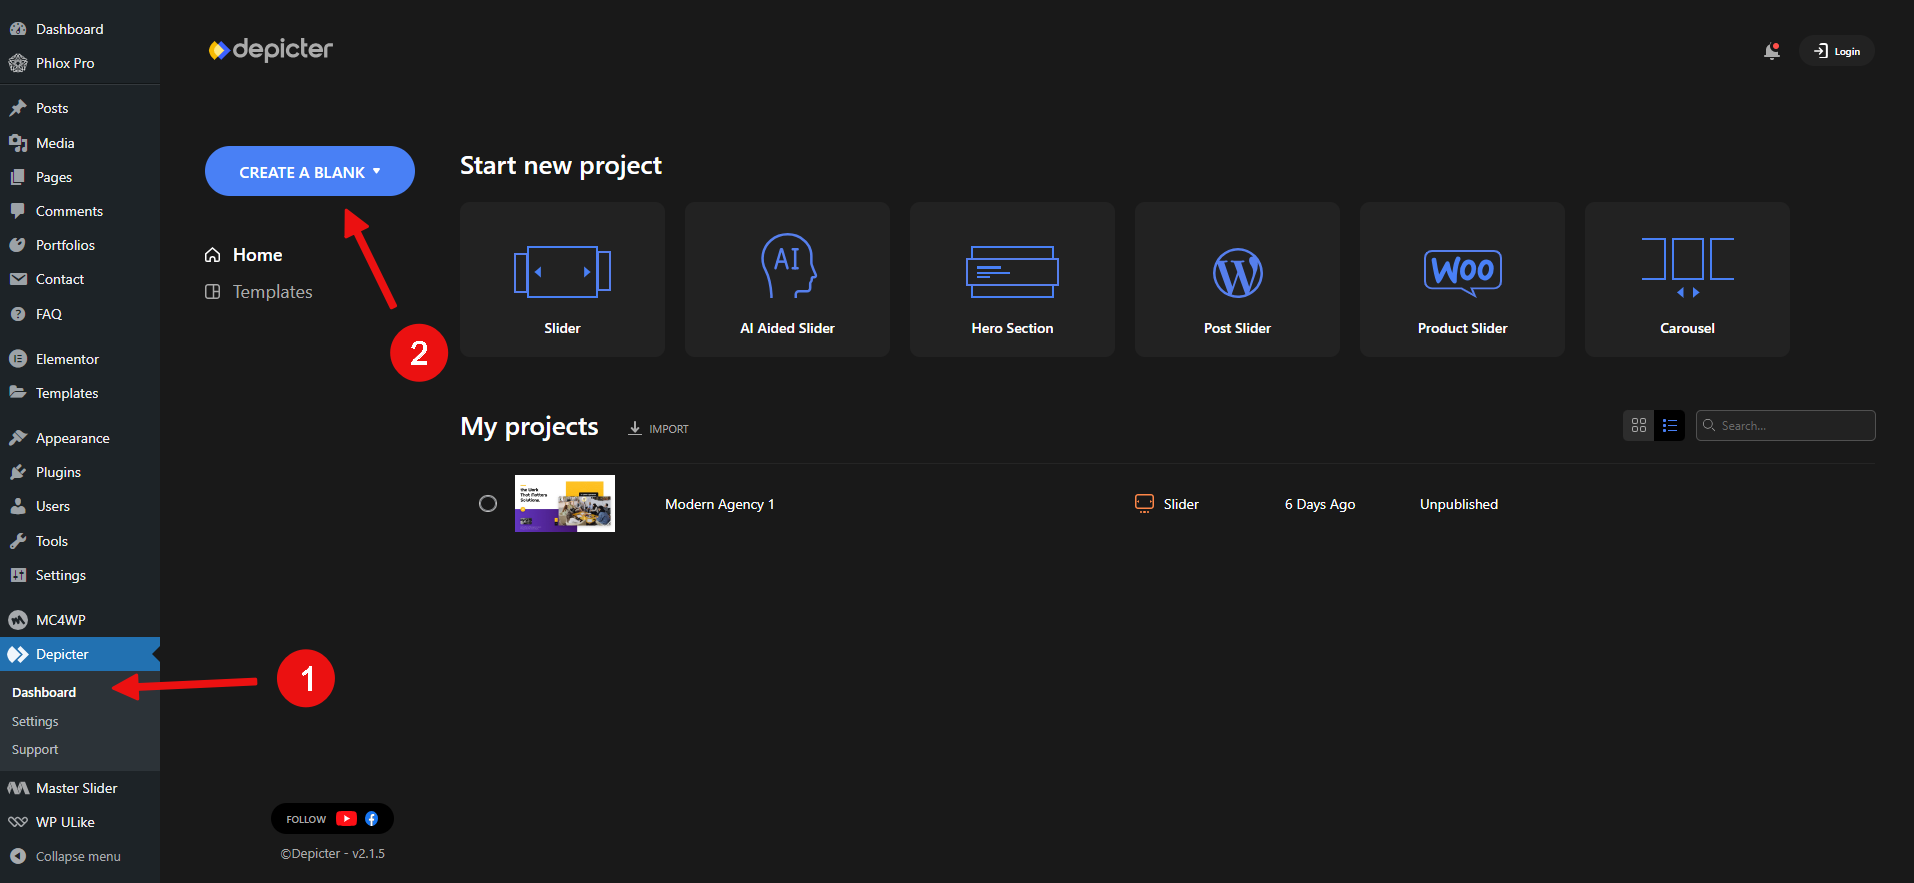Open the Elementor menu
This screenshot has width=1914, height=883.
click(x=80, y=359)
